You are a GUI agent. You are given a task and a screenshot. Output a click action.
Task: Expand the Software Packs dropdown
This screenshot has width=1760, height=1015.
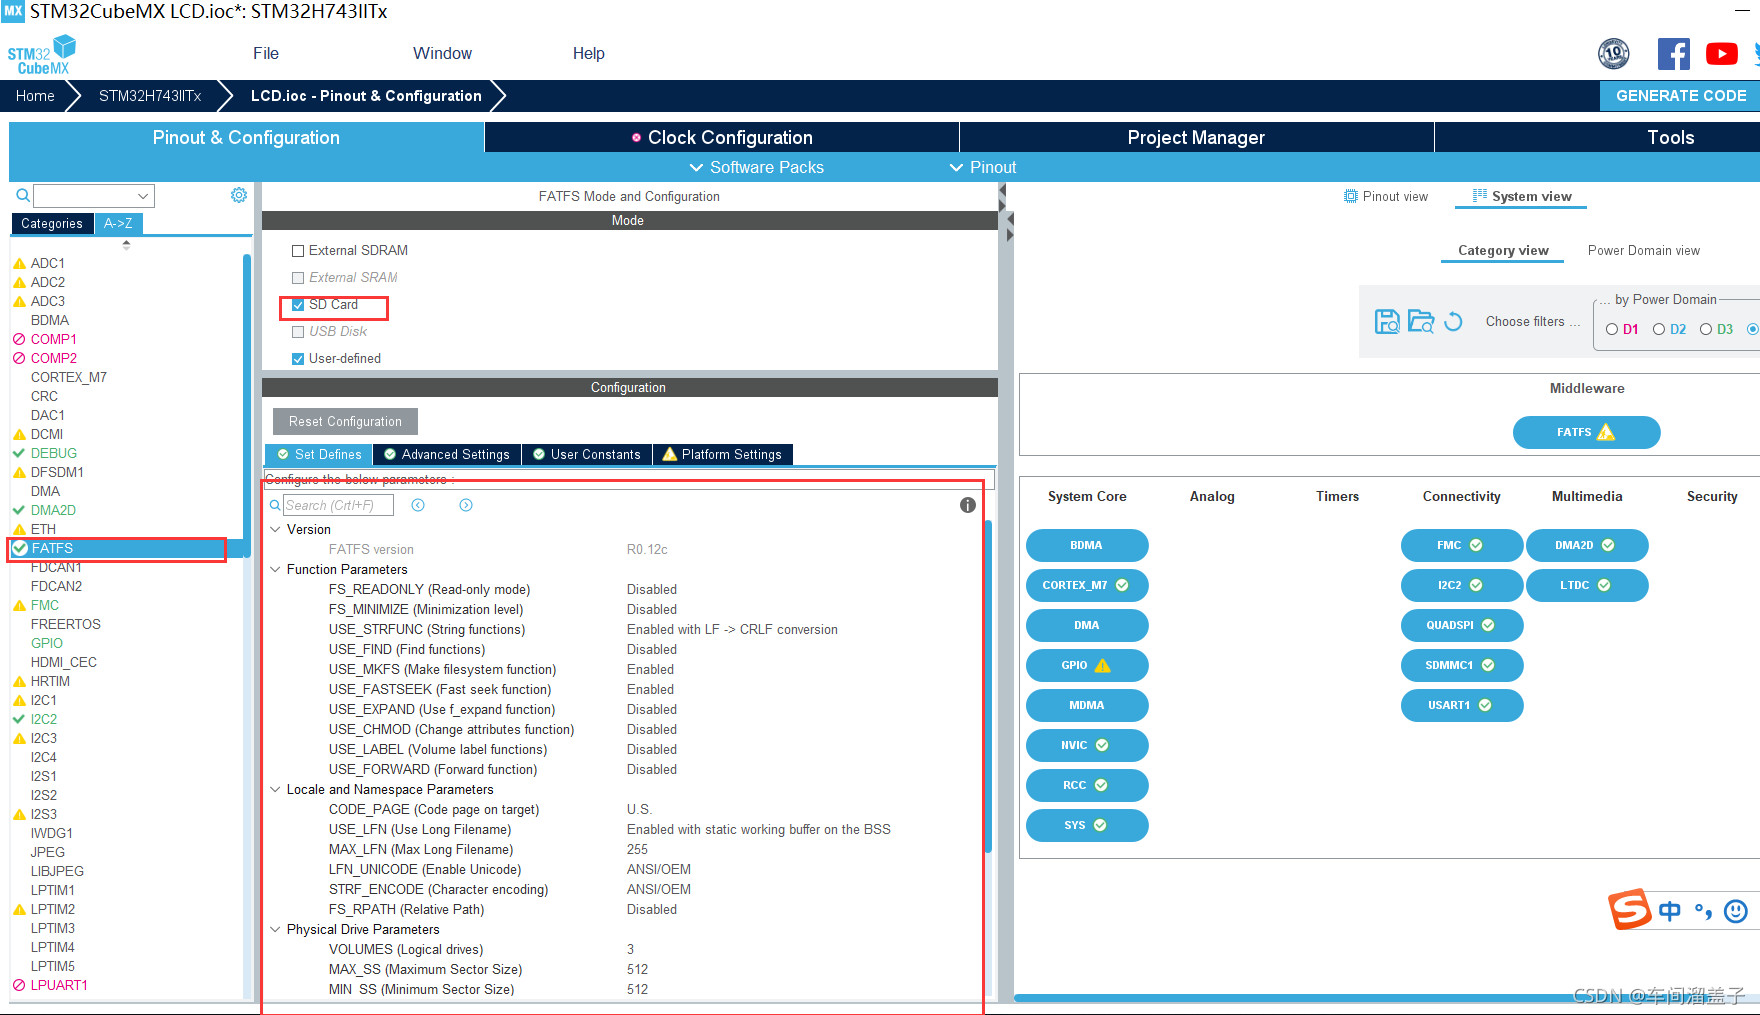[757, 167]
